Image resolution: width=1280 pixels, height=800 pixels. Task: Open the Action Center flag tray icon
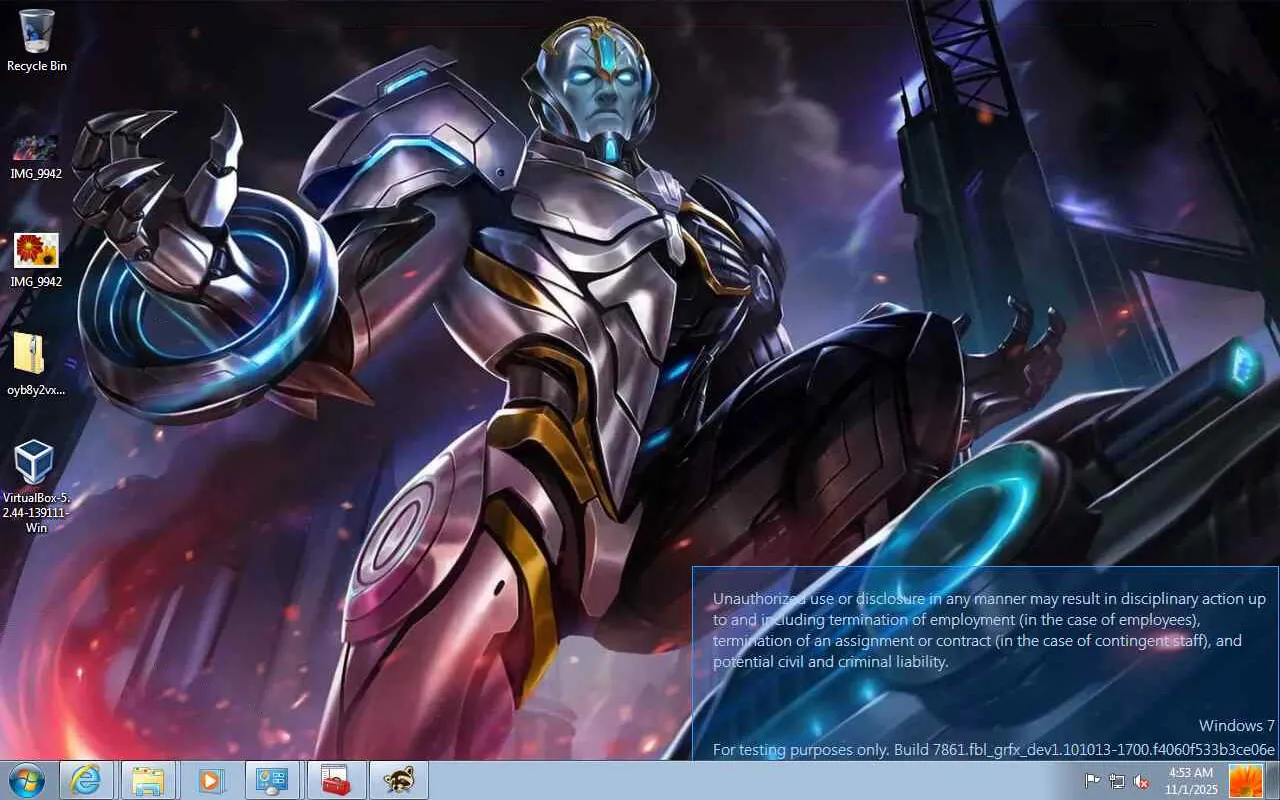1093,781
